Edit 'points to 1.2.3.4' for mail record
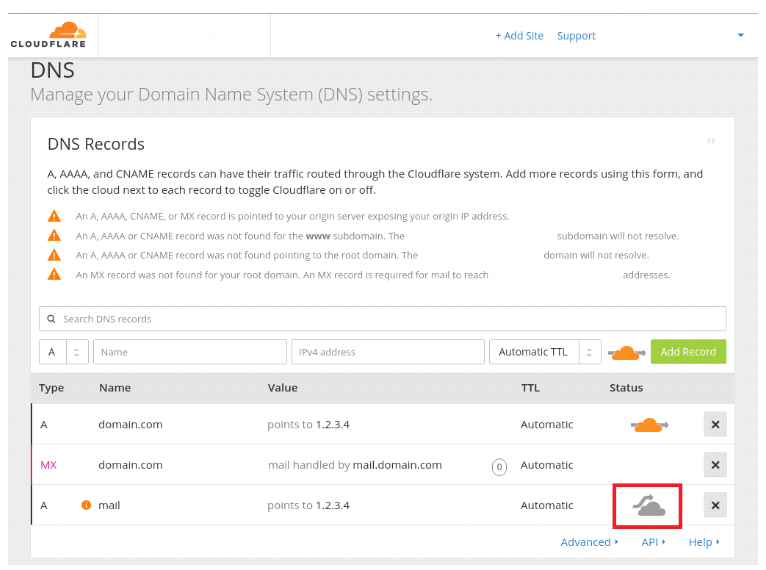The height and width of the screenshot is (570, 766). click(308, 505)
